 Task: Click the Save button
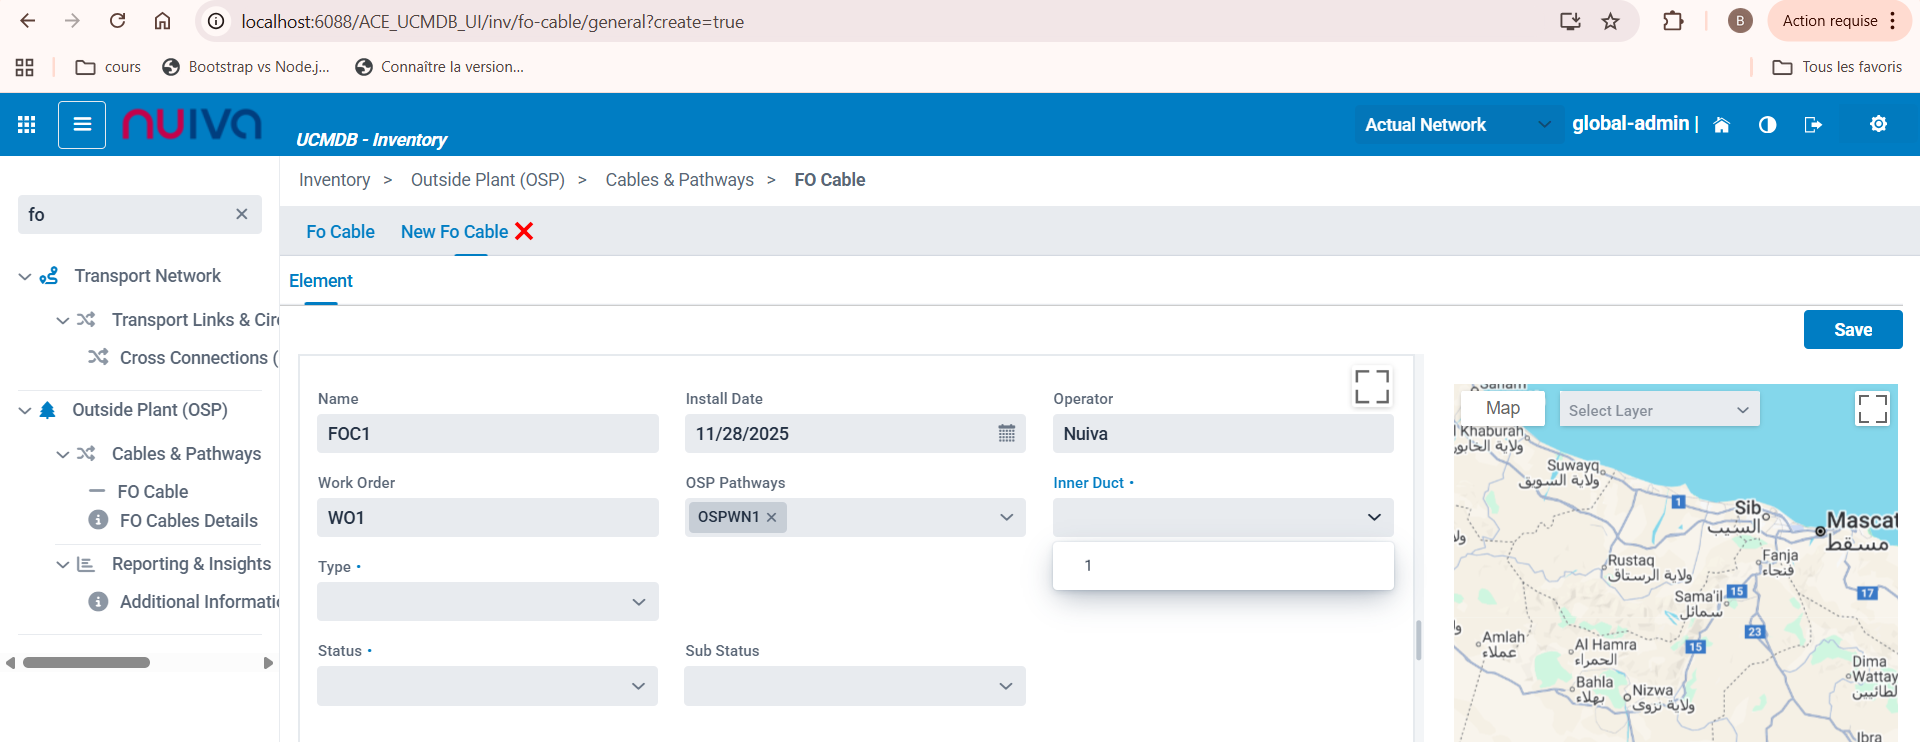click(x=1852, y=330)
